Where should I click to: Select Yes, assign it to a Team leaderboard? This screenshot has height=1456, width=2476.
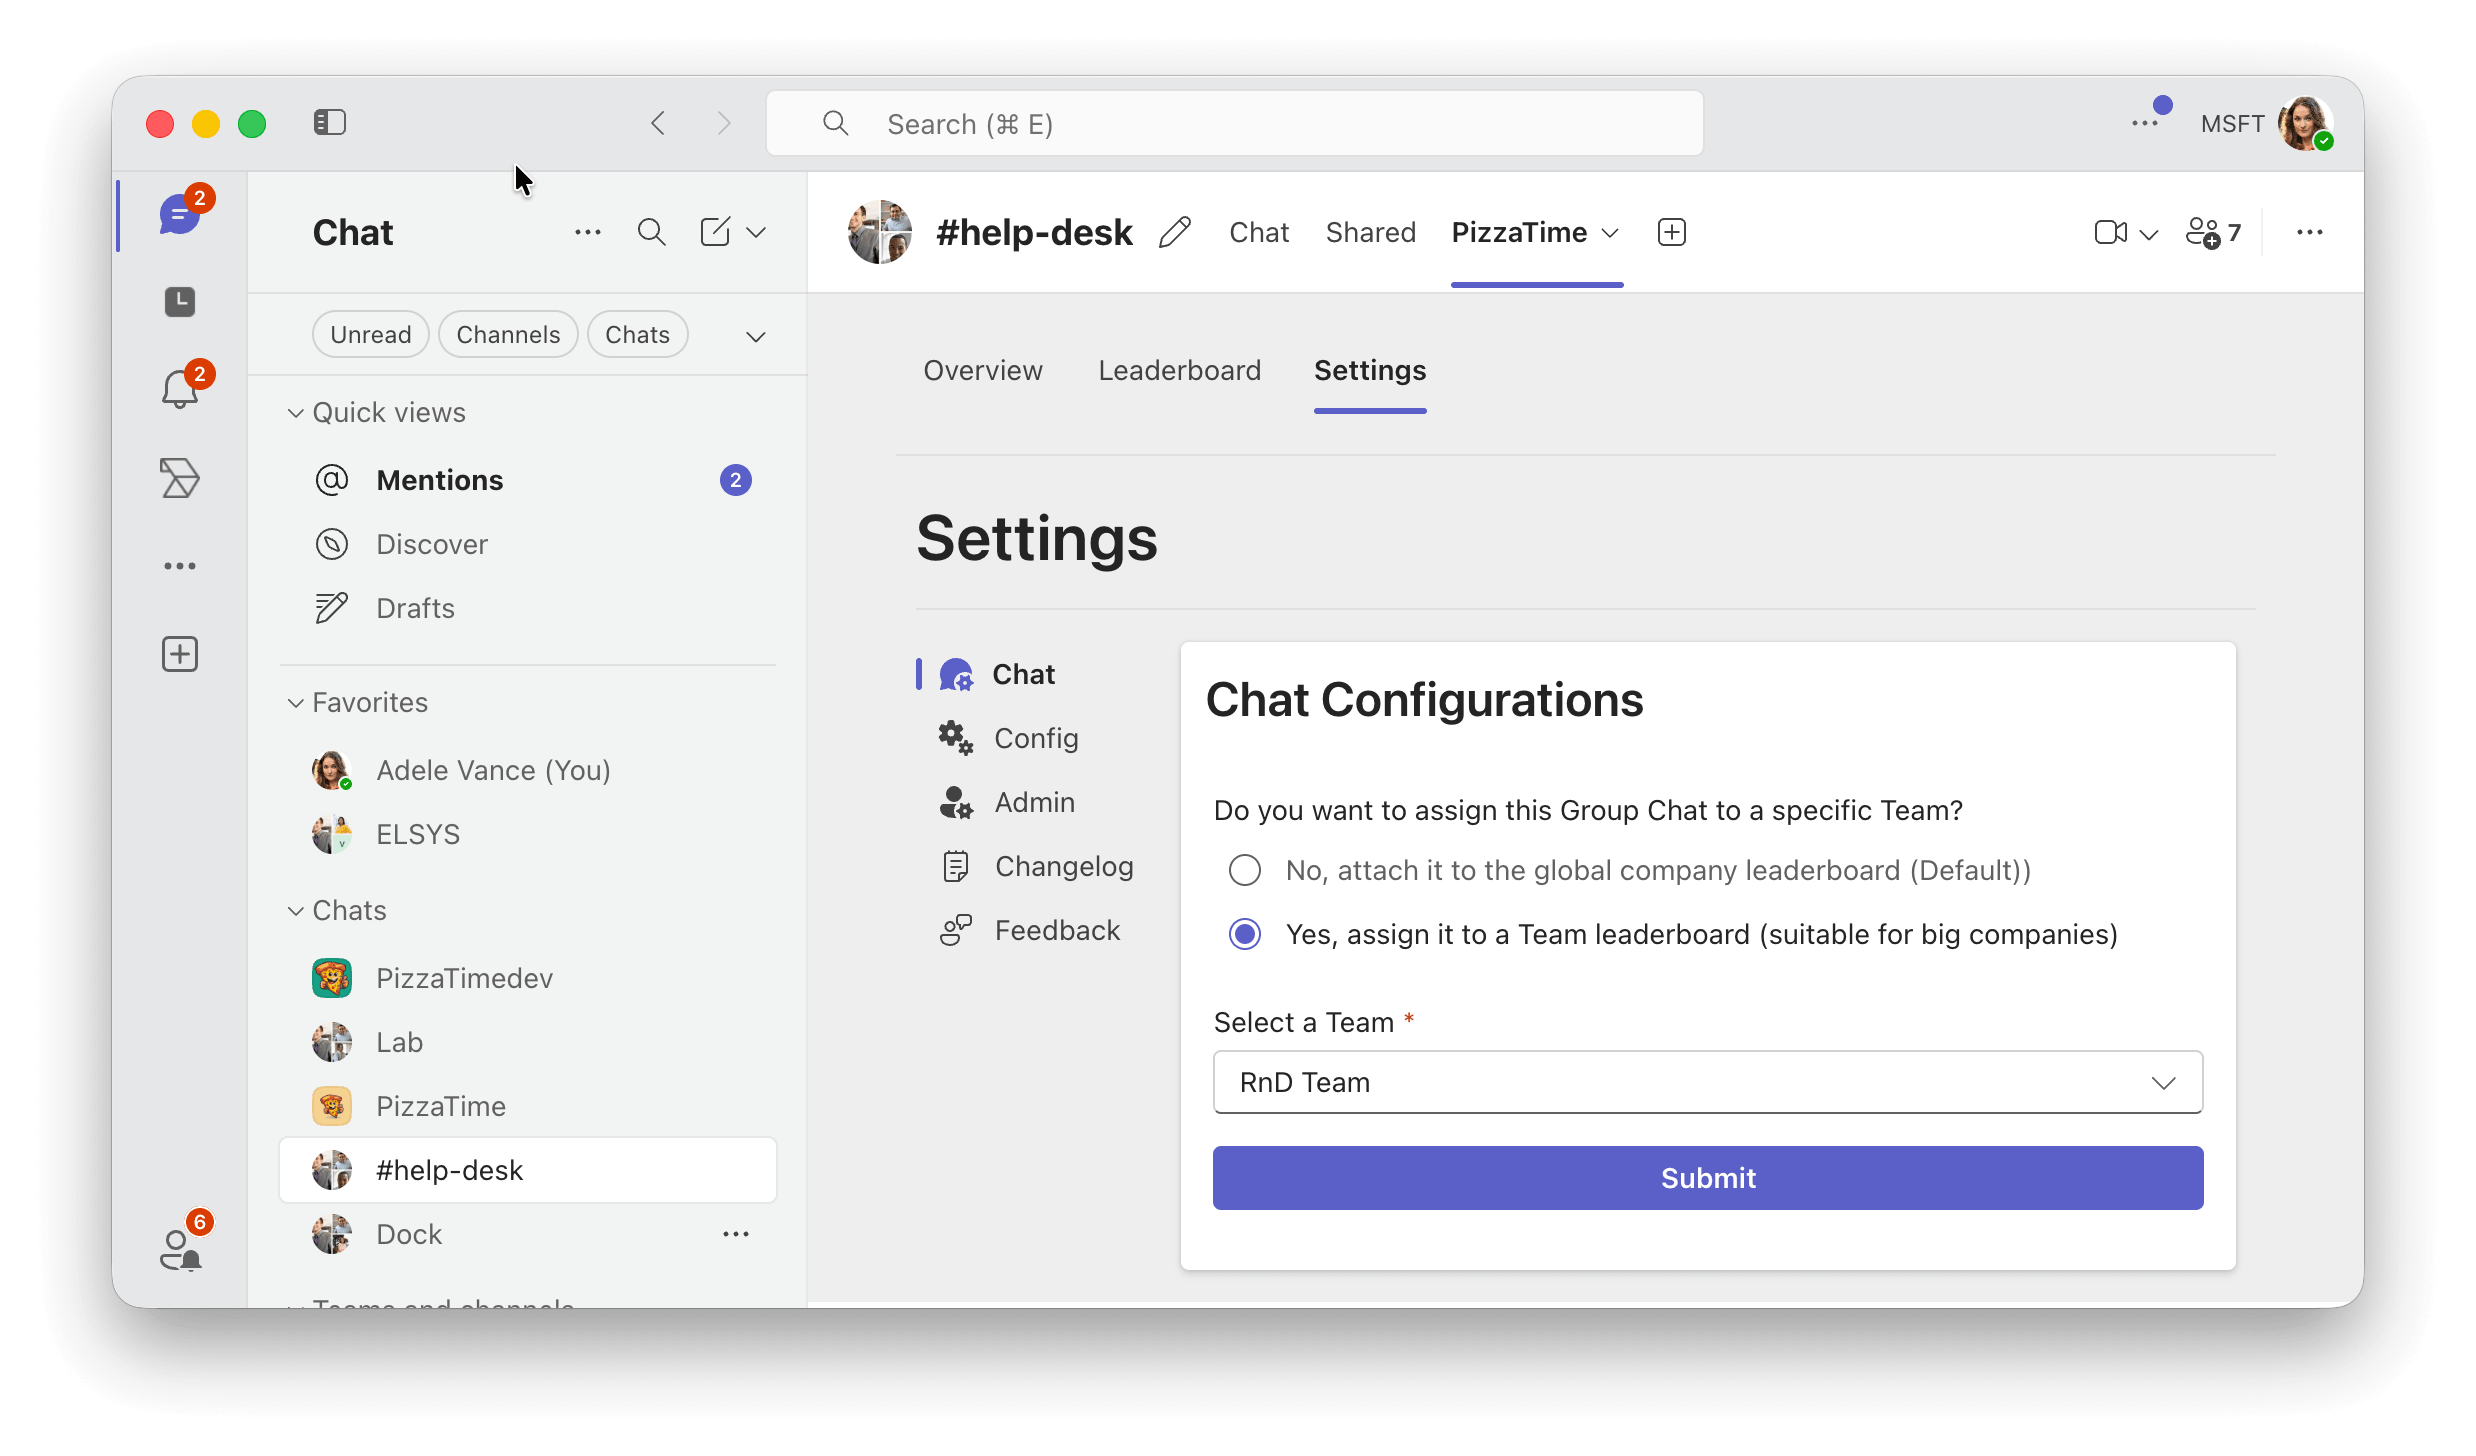click(x=1244, y=934)
